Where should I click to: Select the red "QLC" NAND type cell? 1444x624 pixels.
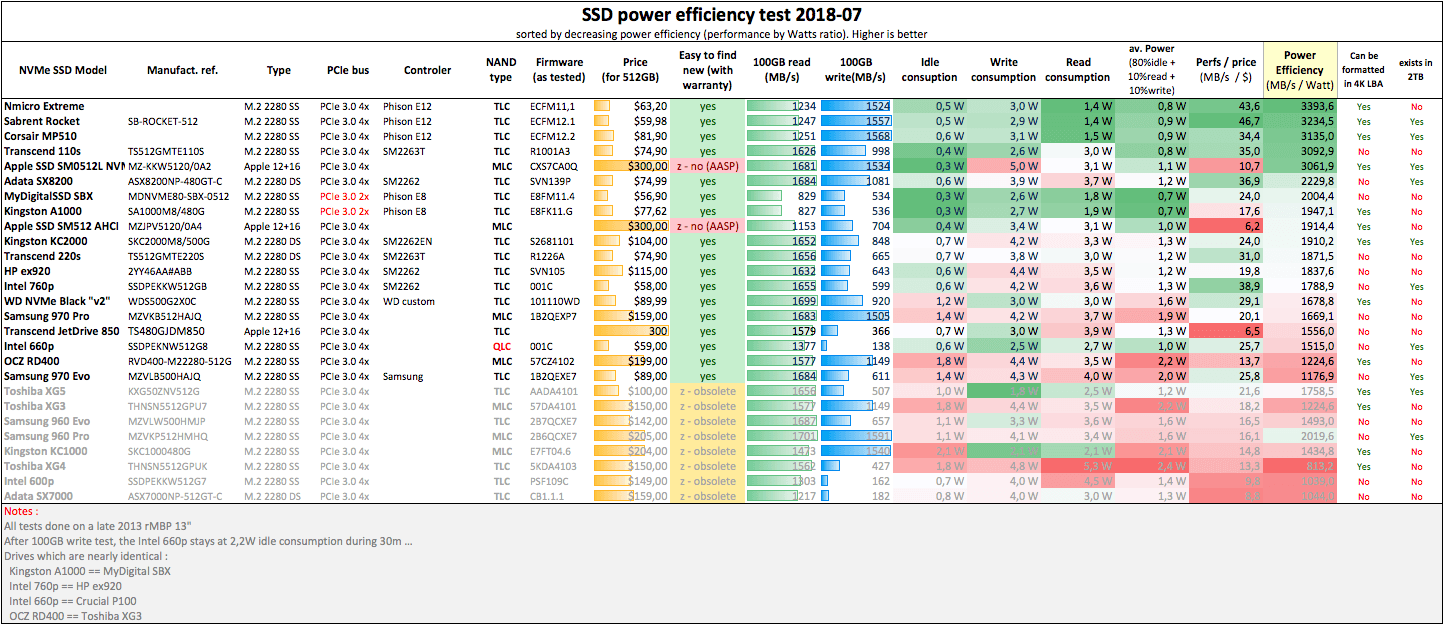tap(501, 346)
